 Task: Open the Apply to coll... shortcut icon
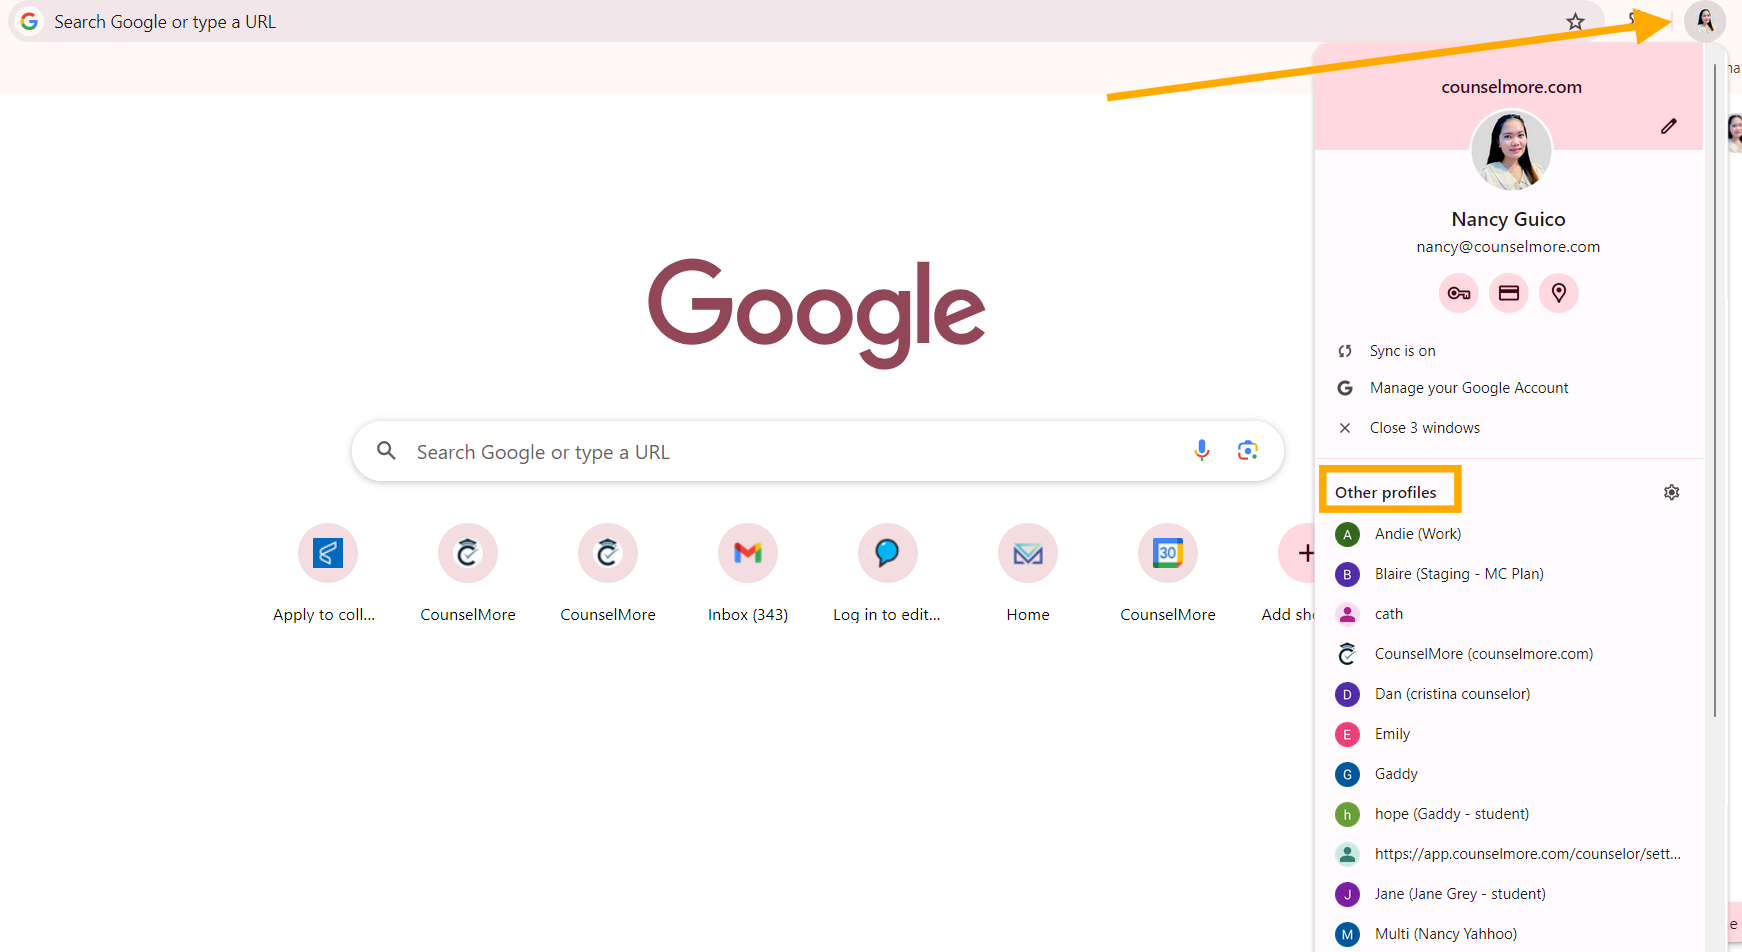click(328, 553)
